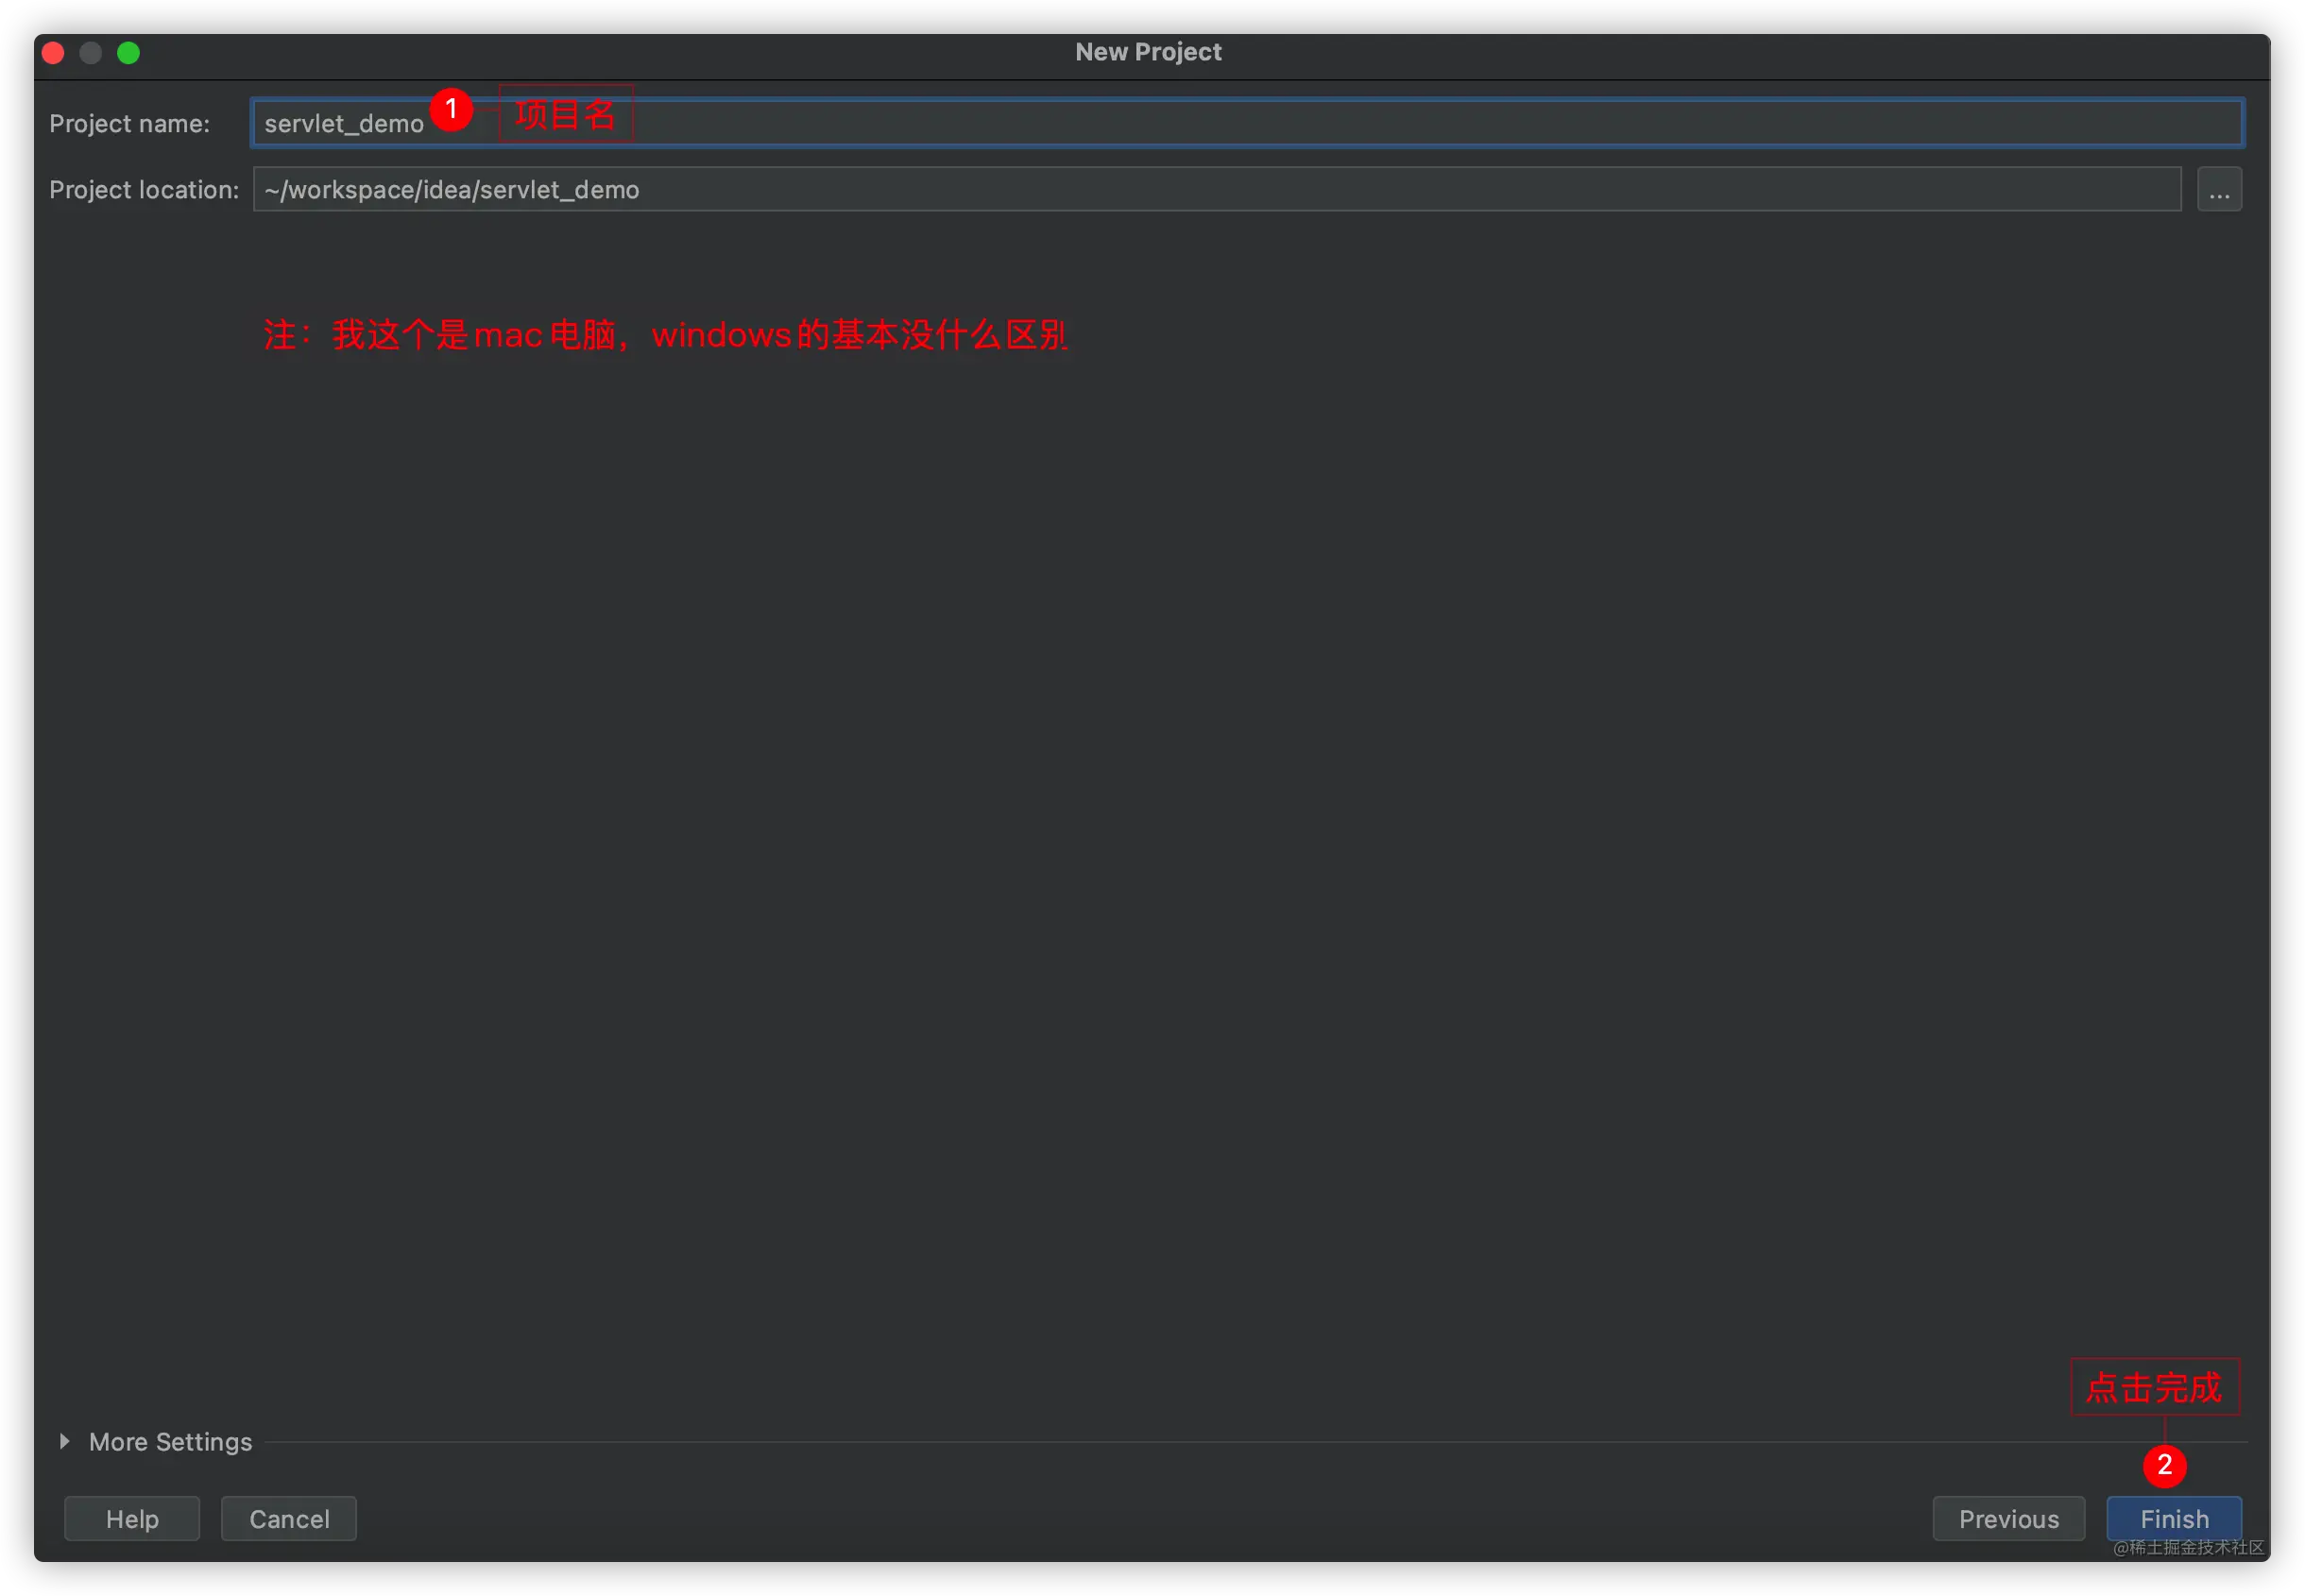2305x1596 pixels.
Task: Click the New Project title bar text
Action: point(1148,52)
